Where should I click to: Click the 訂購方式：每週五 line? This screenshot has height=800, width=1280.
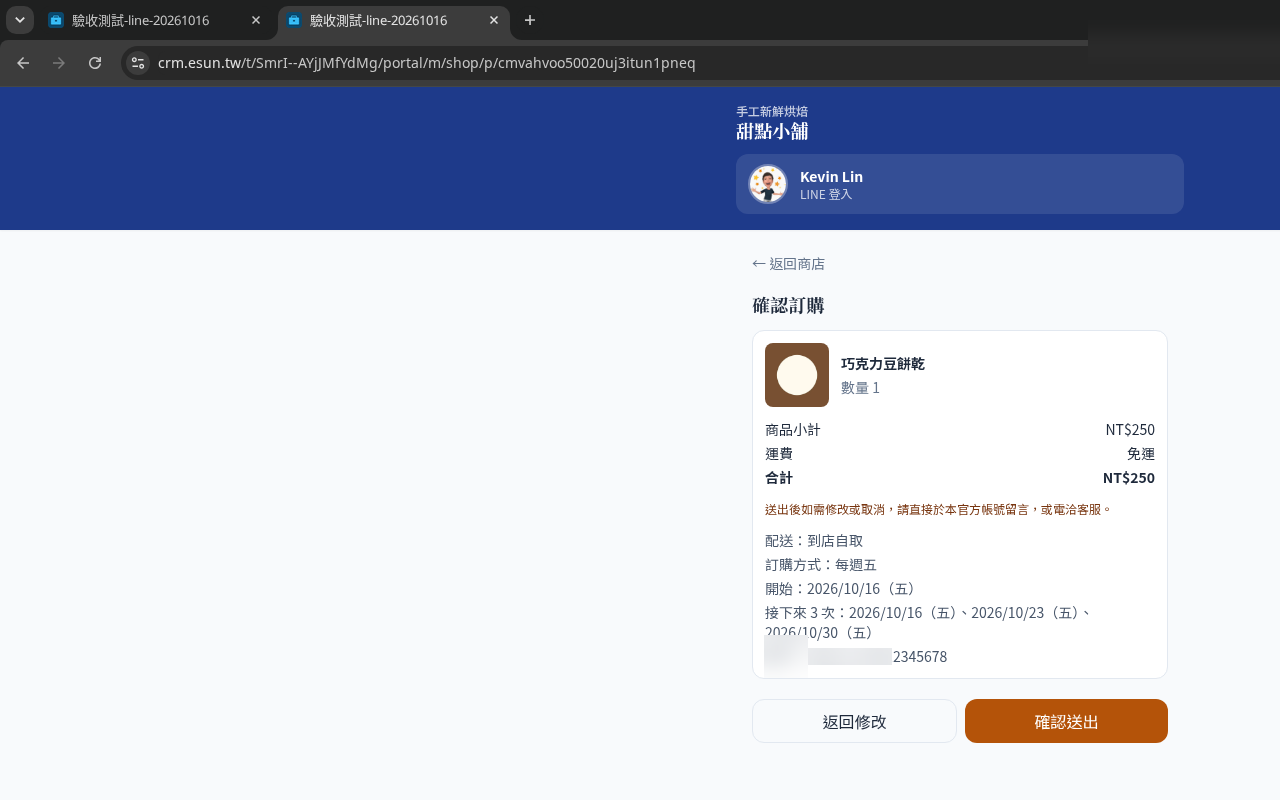821,565
